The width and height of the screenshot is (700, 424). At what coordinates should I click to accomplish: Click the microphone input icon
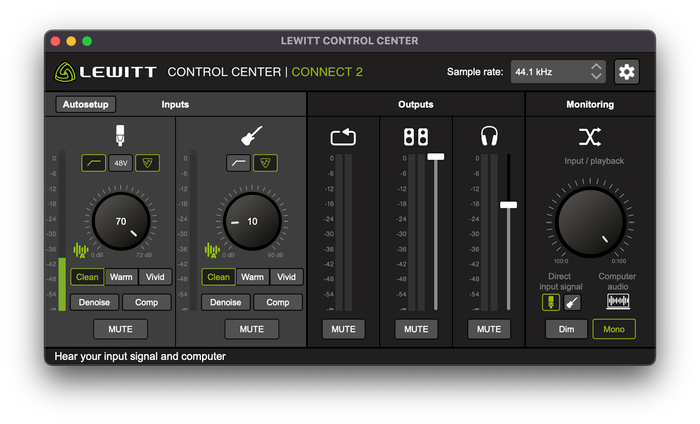click(x=120, y=135)
